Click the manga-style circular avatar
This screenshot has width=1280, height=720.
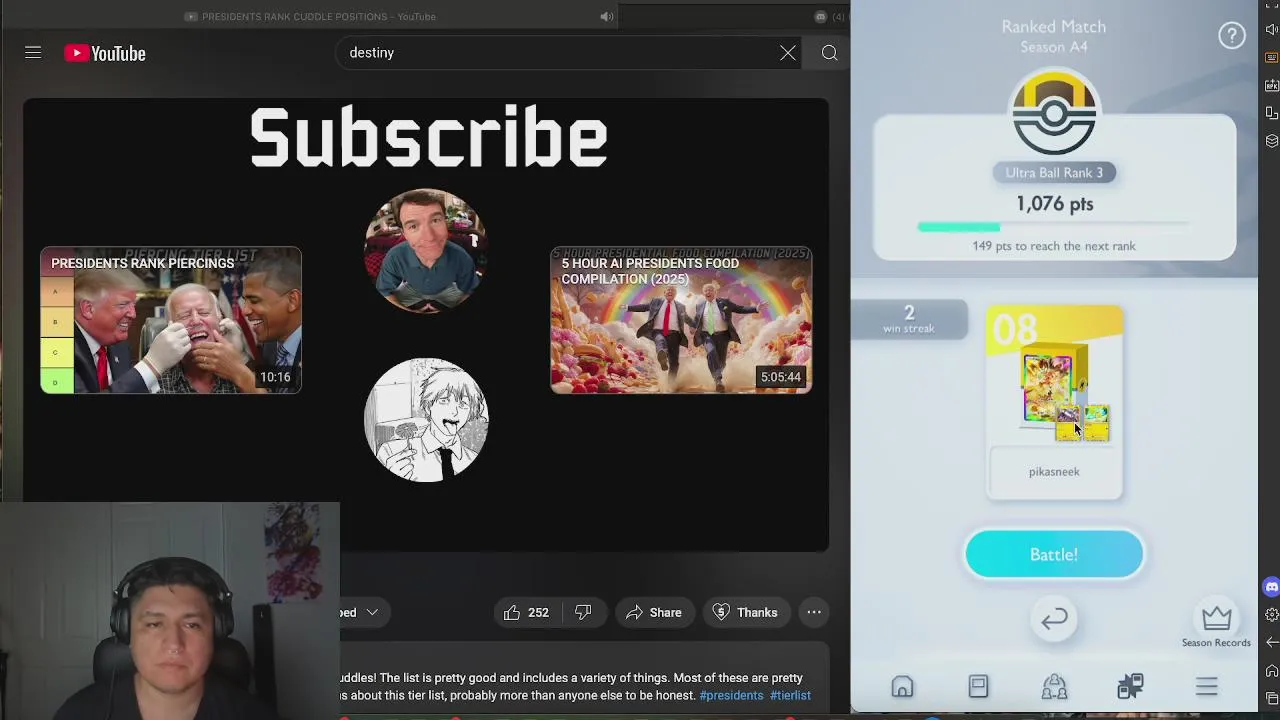point(426,420)
